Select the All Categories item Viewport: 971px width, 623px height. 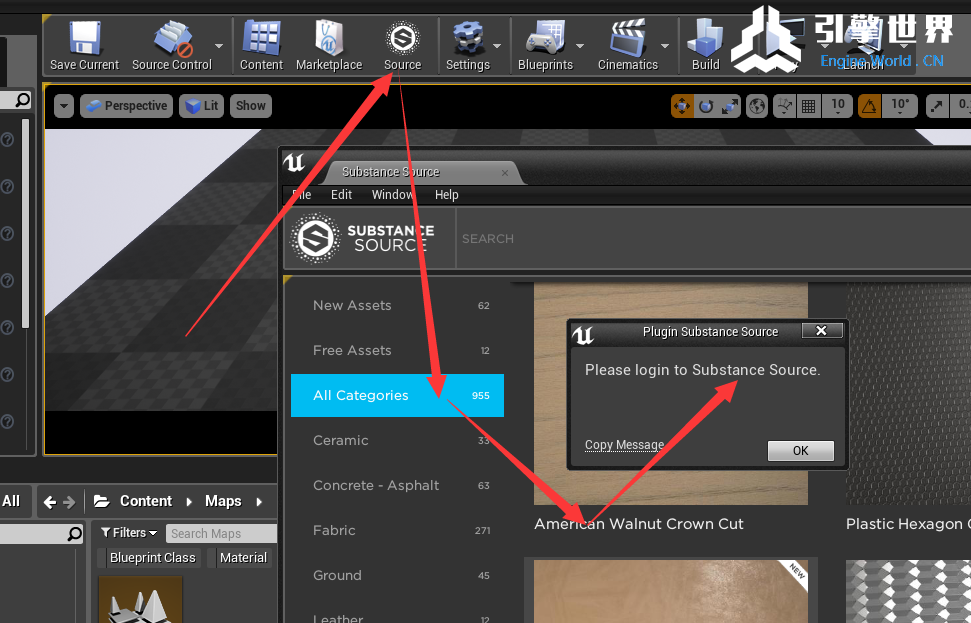click(x=398, y=395)
